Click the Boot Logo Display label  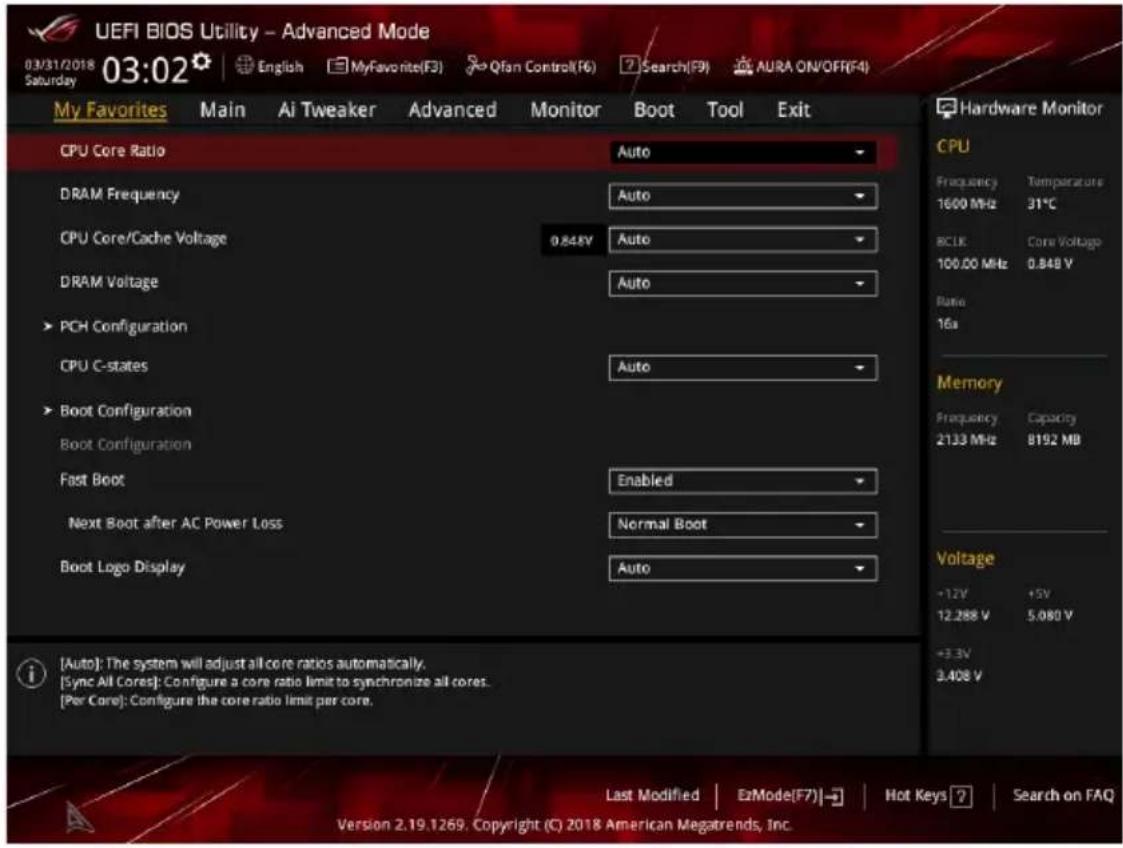(122, 567)
